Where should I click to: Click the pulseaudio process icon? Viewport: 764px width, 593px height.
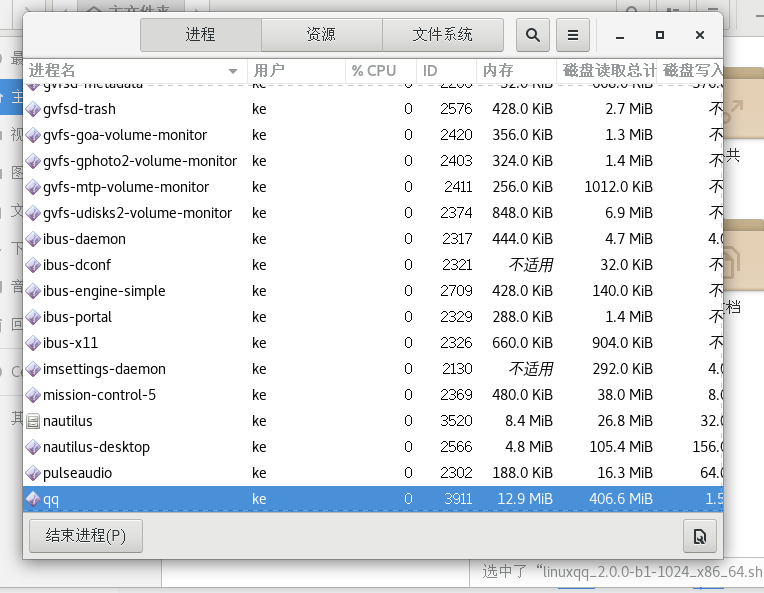pyautogui.click(x=33, y=473)
